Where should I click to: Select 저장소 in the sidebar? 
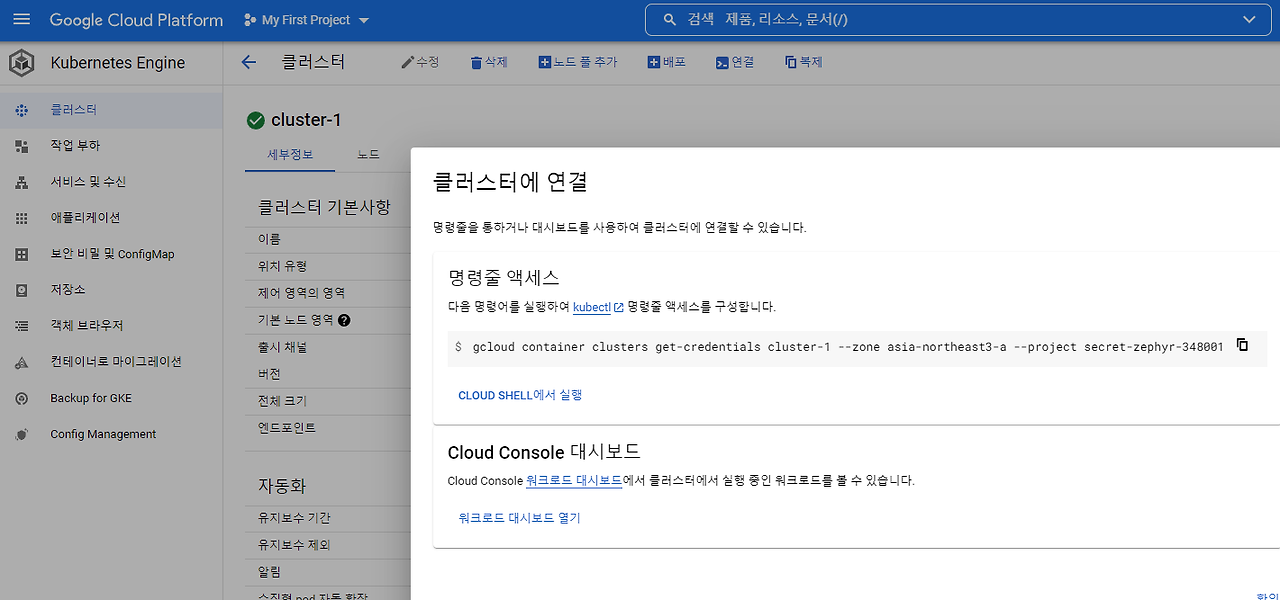pos(111,290)
